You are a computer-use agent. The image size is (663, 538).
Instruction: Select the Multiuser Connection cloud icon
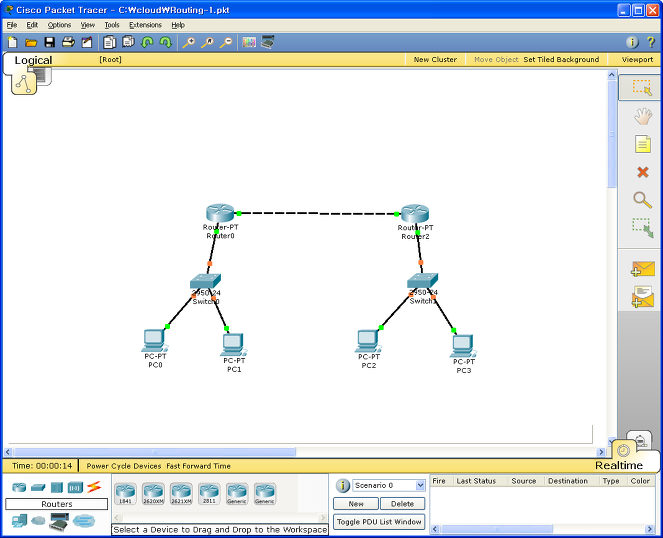pos(84,521)
